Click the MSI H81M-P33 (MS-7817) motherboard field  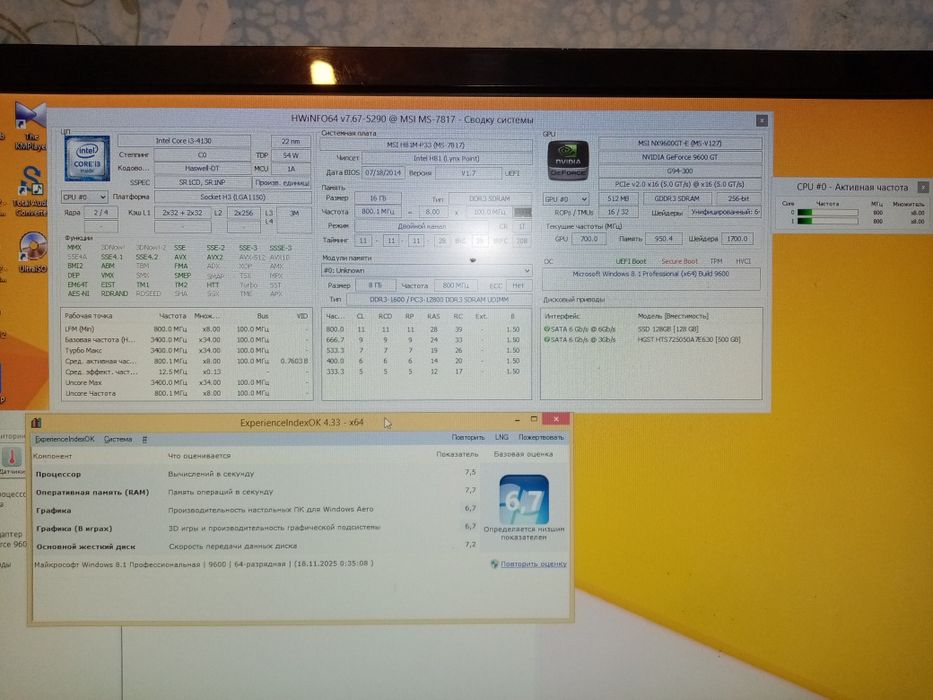426,145
